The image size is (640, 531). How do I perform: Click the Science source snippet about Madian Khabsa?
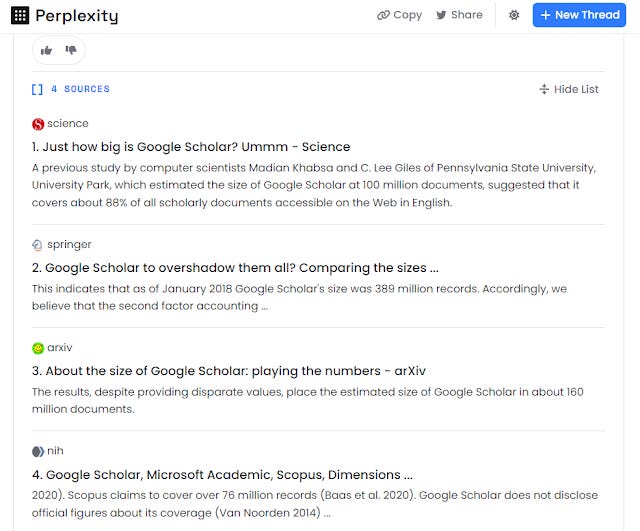[x=313, y=185]
